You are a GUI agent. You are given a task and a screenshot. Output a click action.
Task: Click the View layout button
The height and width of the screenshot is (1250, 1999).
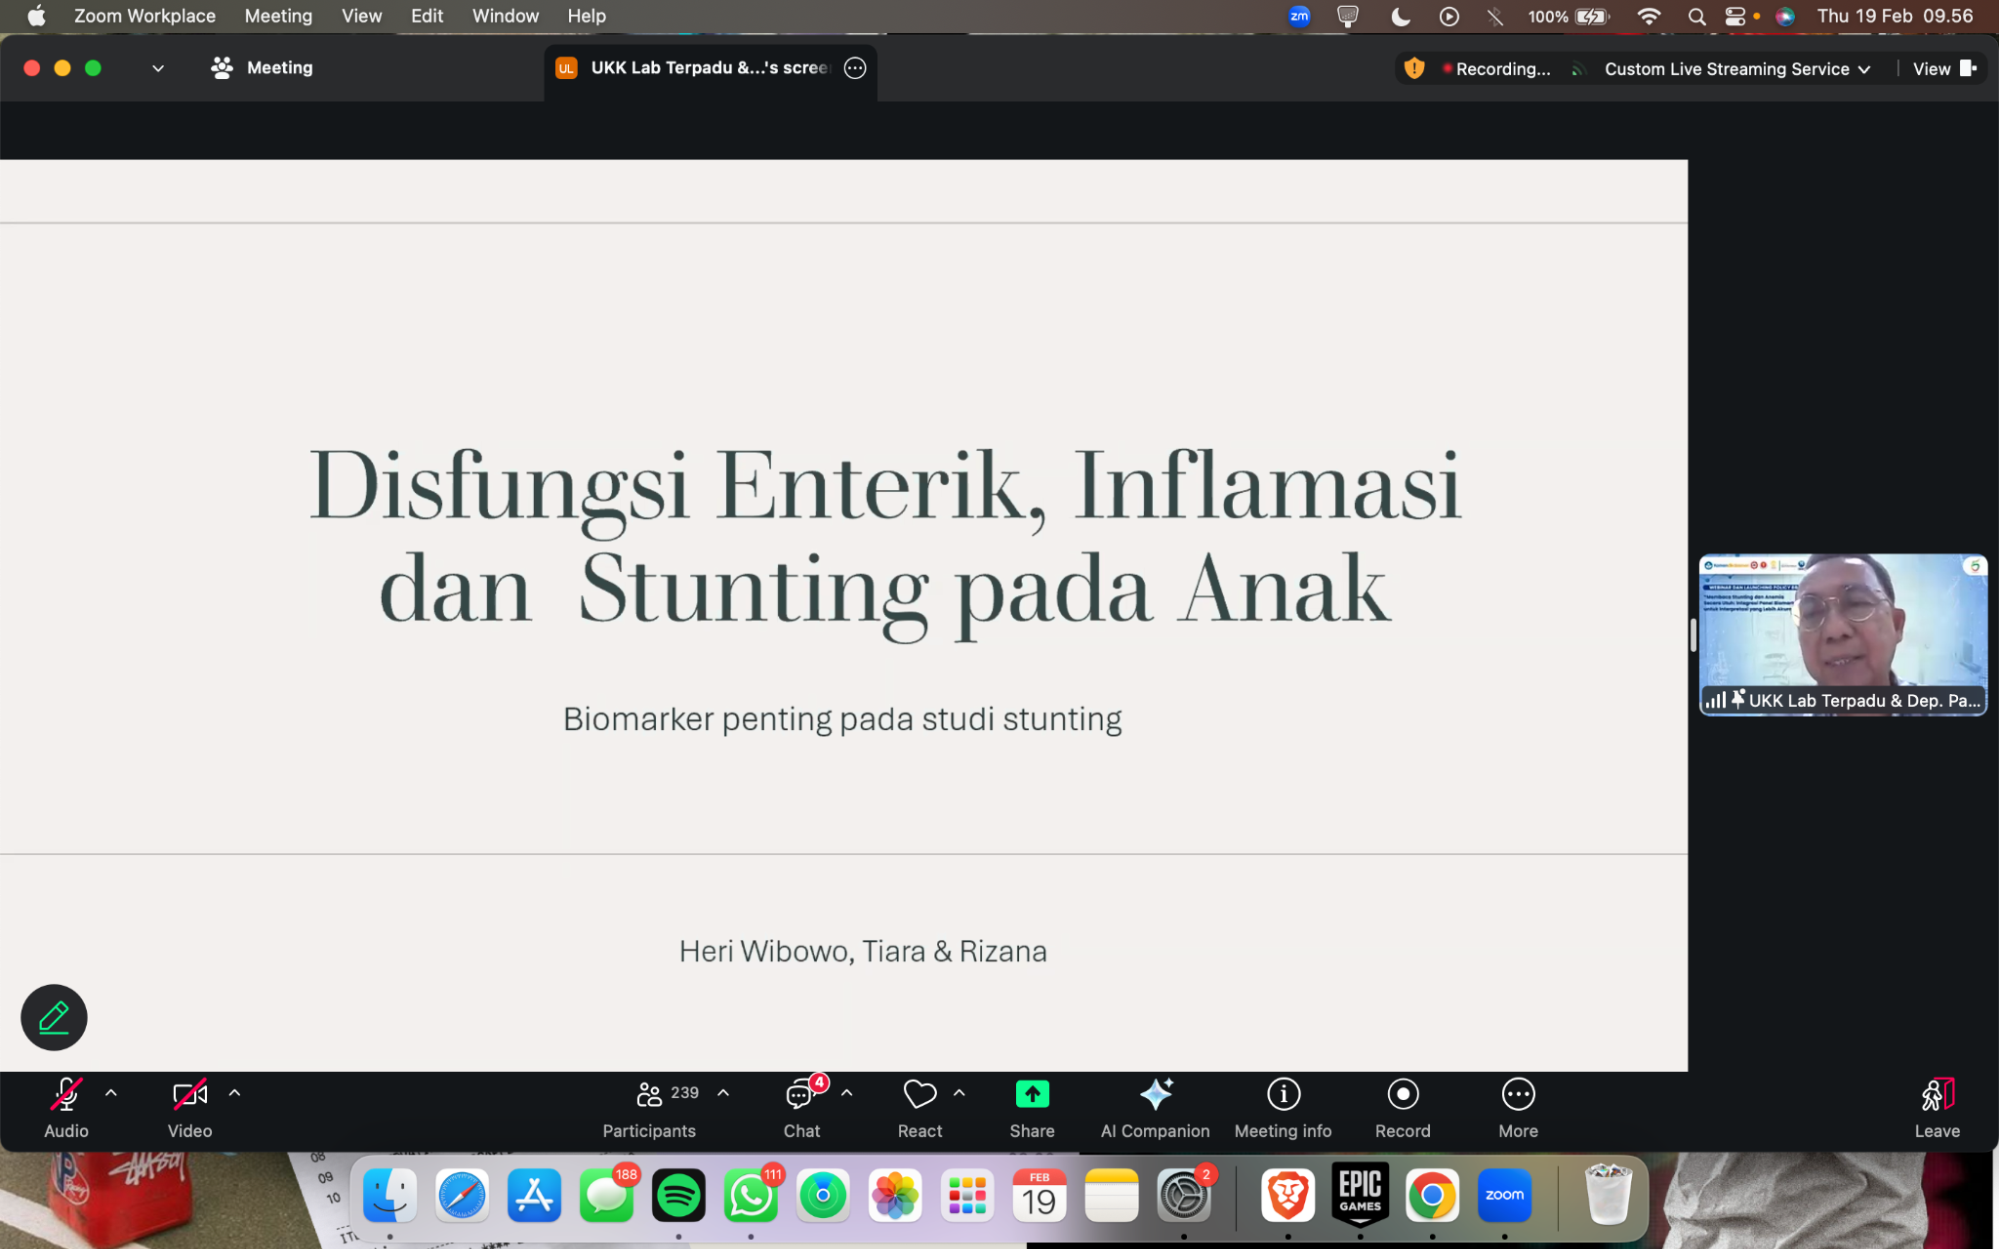[x=1943, y=68]
